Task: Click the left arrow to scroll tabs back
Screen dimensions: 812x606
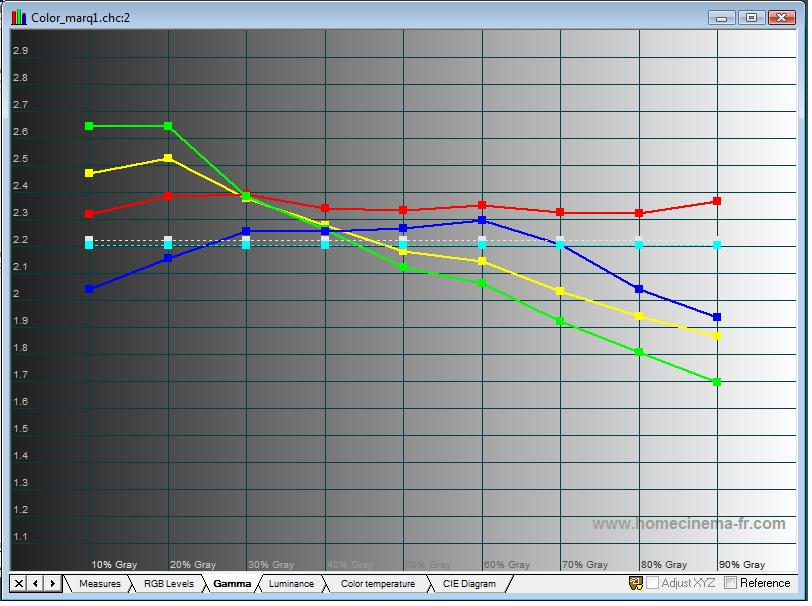Action: (35, 584)
